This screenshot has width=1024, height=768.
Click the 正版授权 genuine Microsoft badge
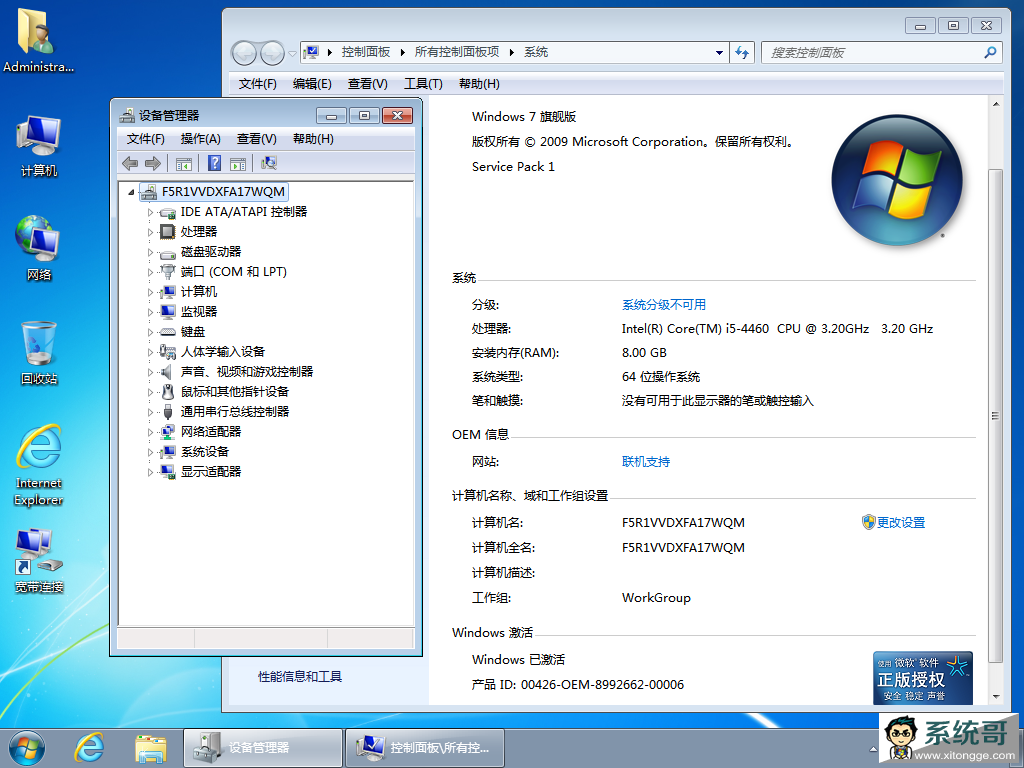pos(923,678)
